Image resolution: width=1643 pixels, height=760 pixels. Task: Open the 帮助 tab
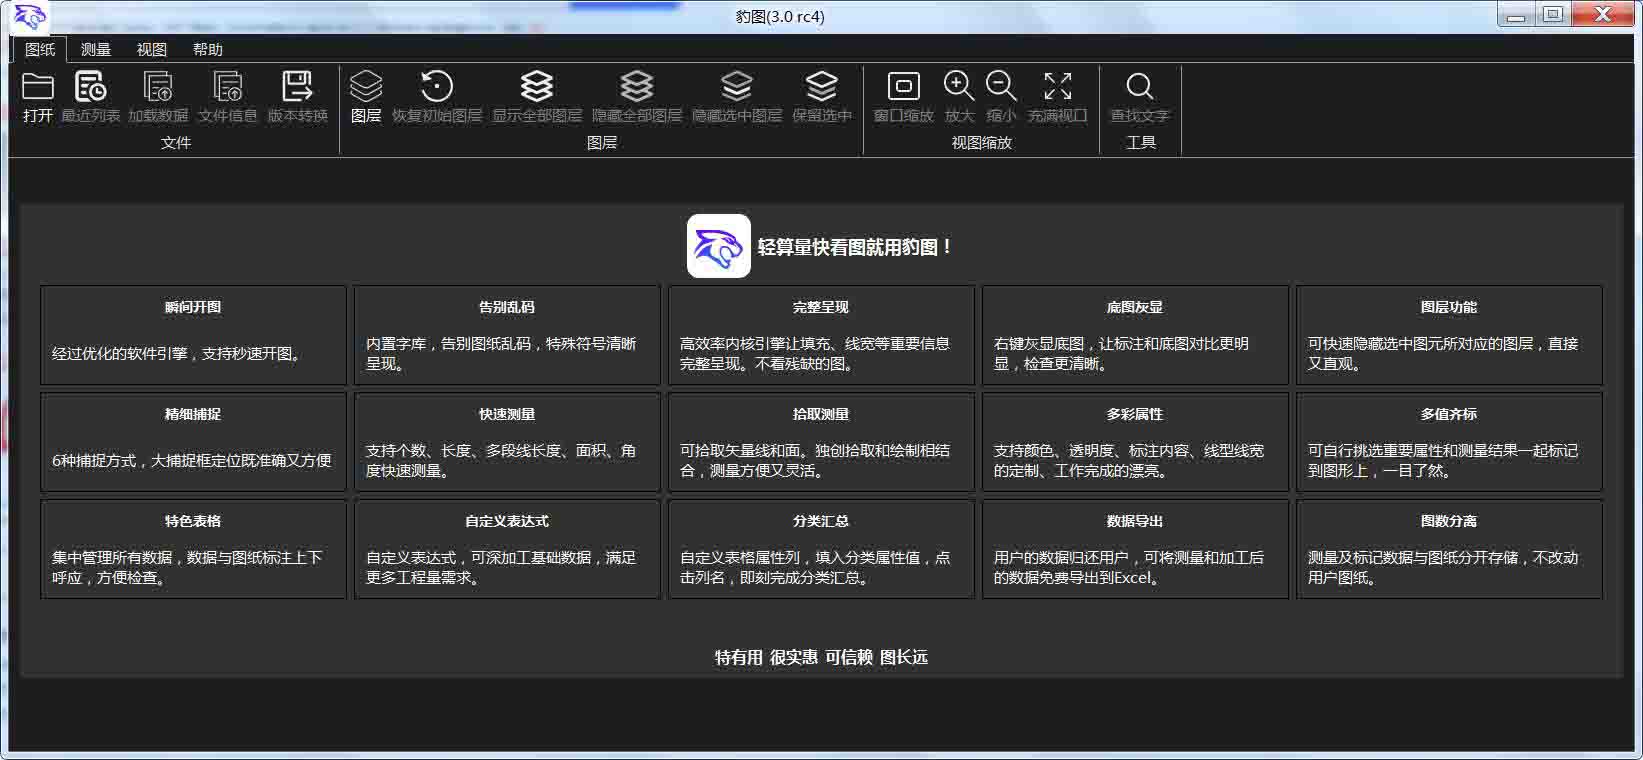point(208,49)
